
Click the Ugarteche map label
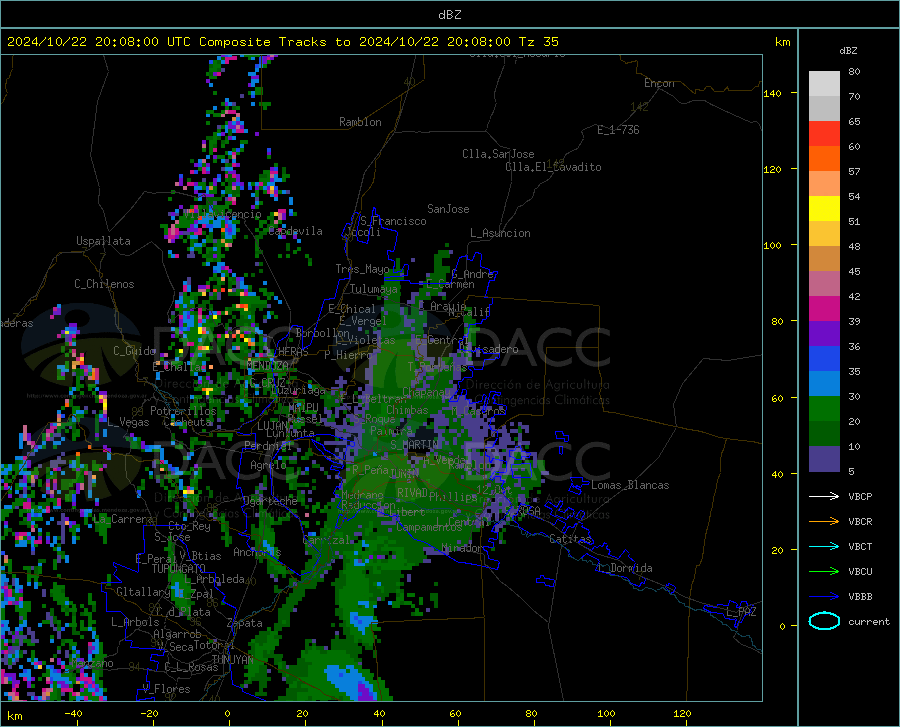[x=270, y=500]
